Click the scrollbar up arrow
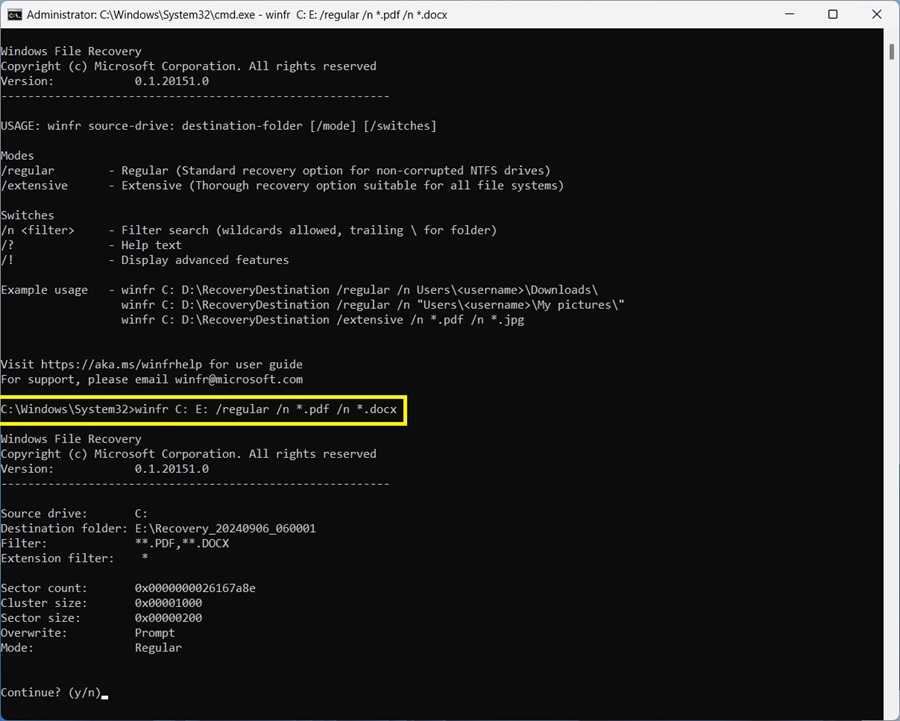Screen dimensions: 900x721 click(890, 37)
